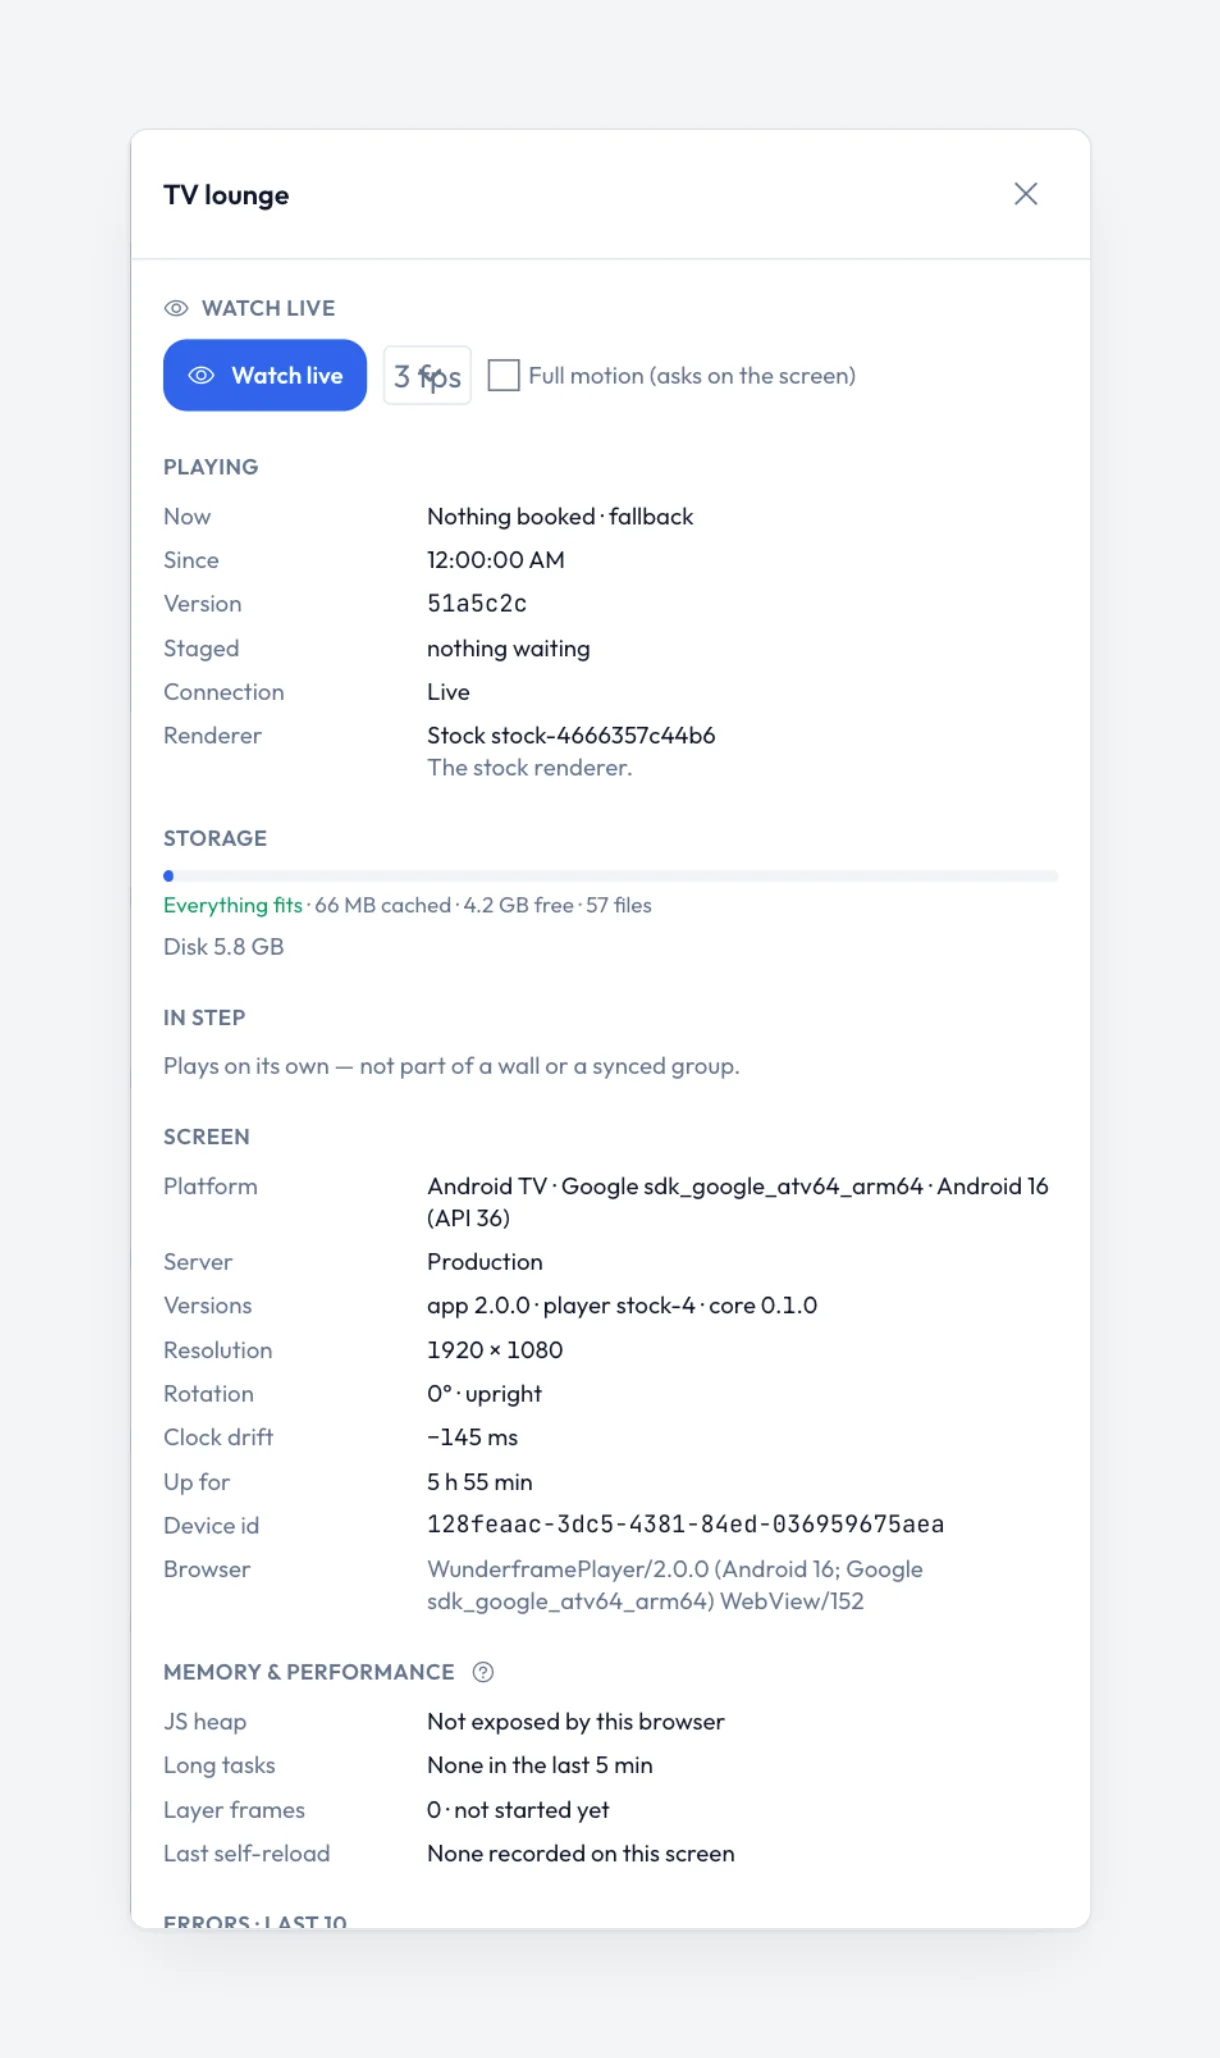
Task: Click the −145 ms clock drift value
Action: click(473, 1437)
